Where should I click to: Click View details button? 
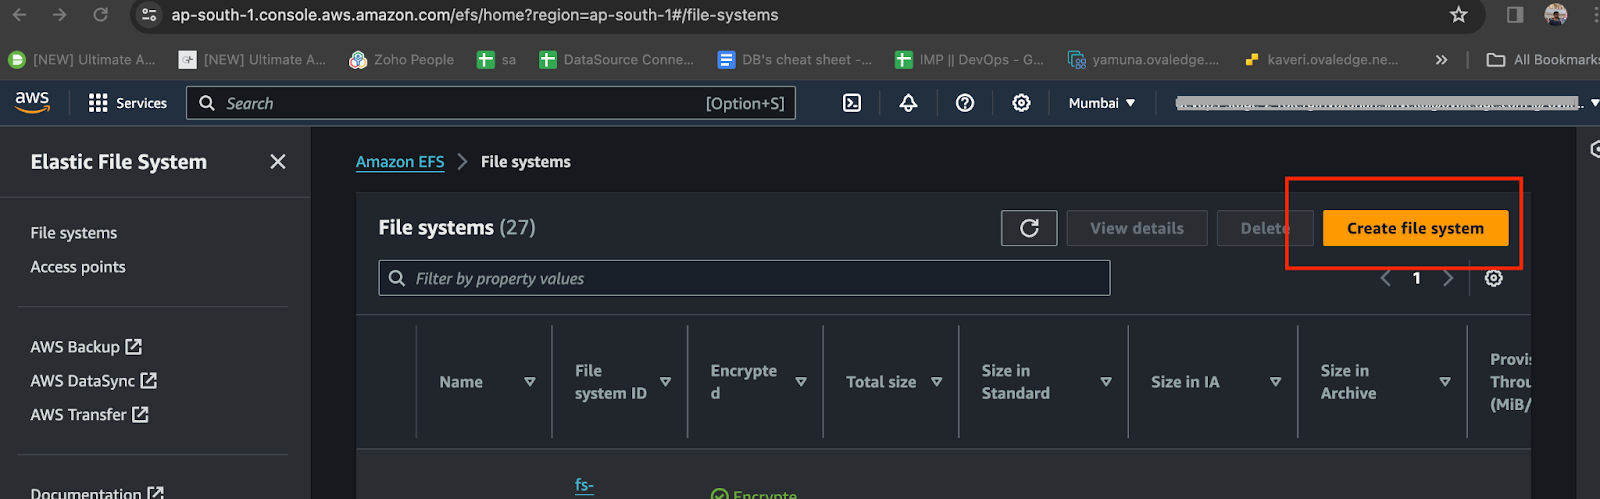click(1137, 228)
